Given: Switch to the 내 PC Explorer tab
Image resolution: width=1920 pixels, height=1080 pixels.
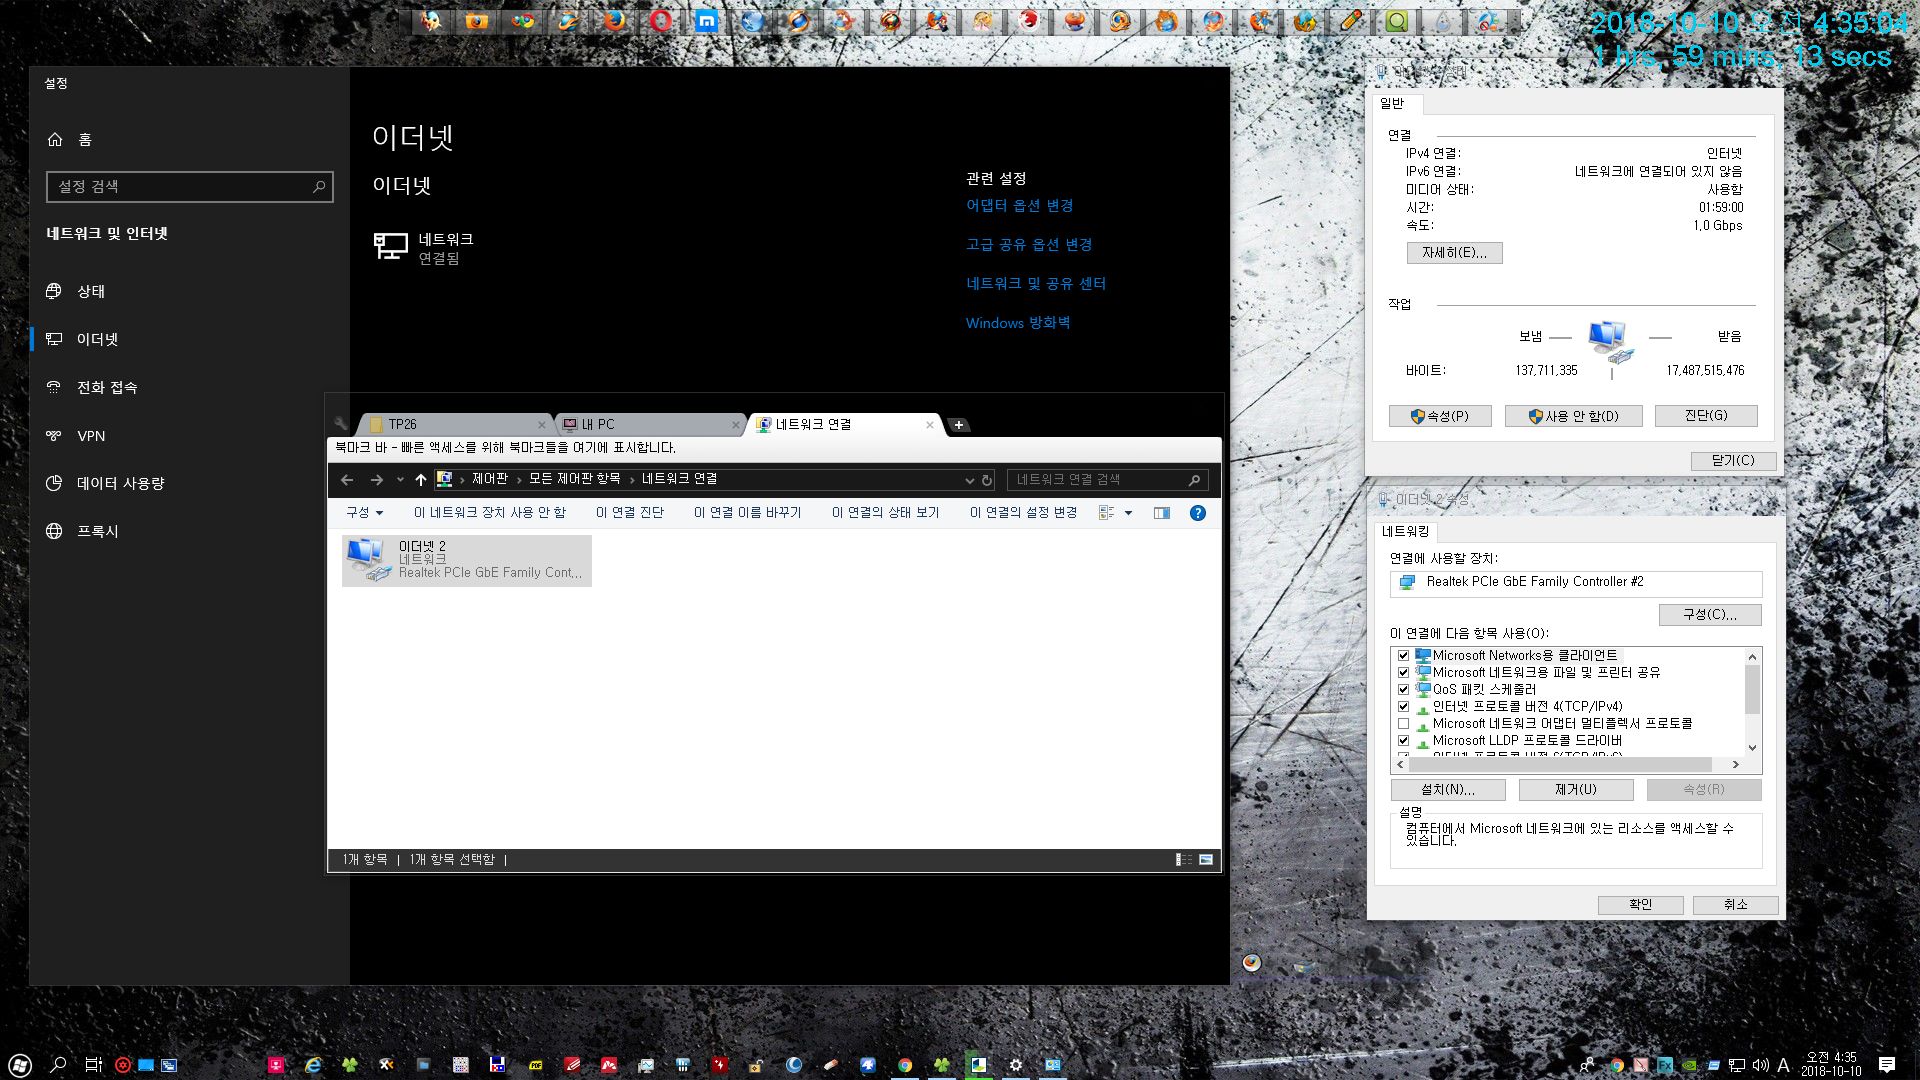Looking at the screenshot, I should pos(648,425).
